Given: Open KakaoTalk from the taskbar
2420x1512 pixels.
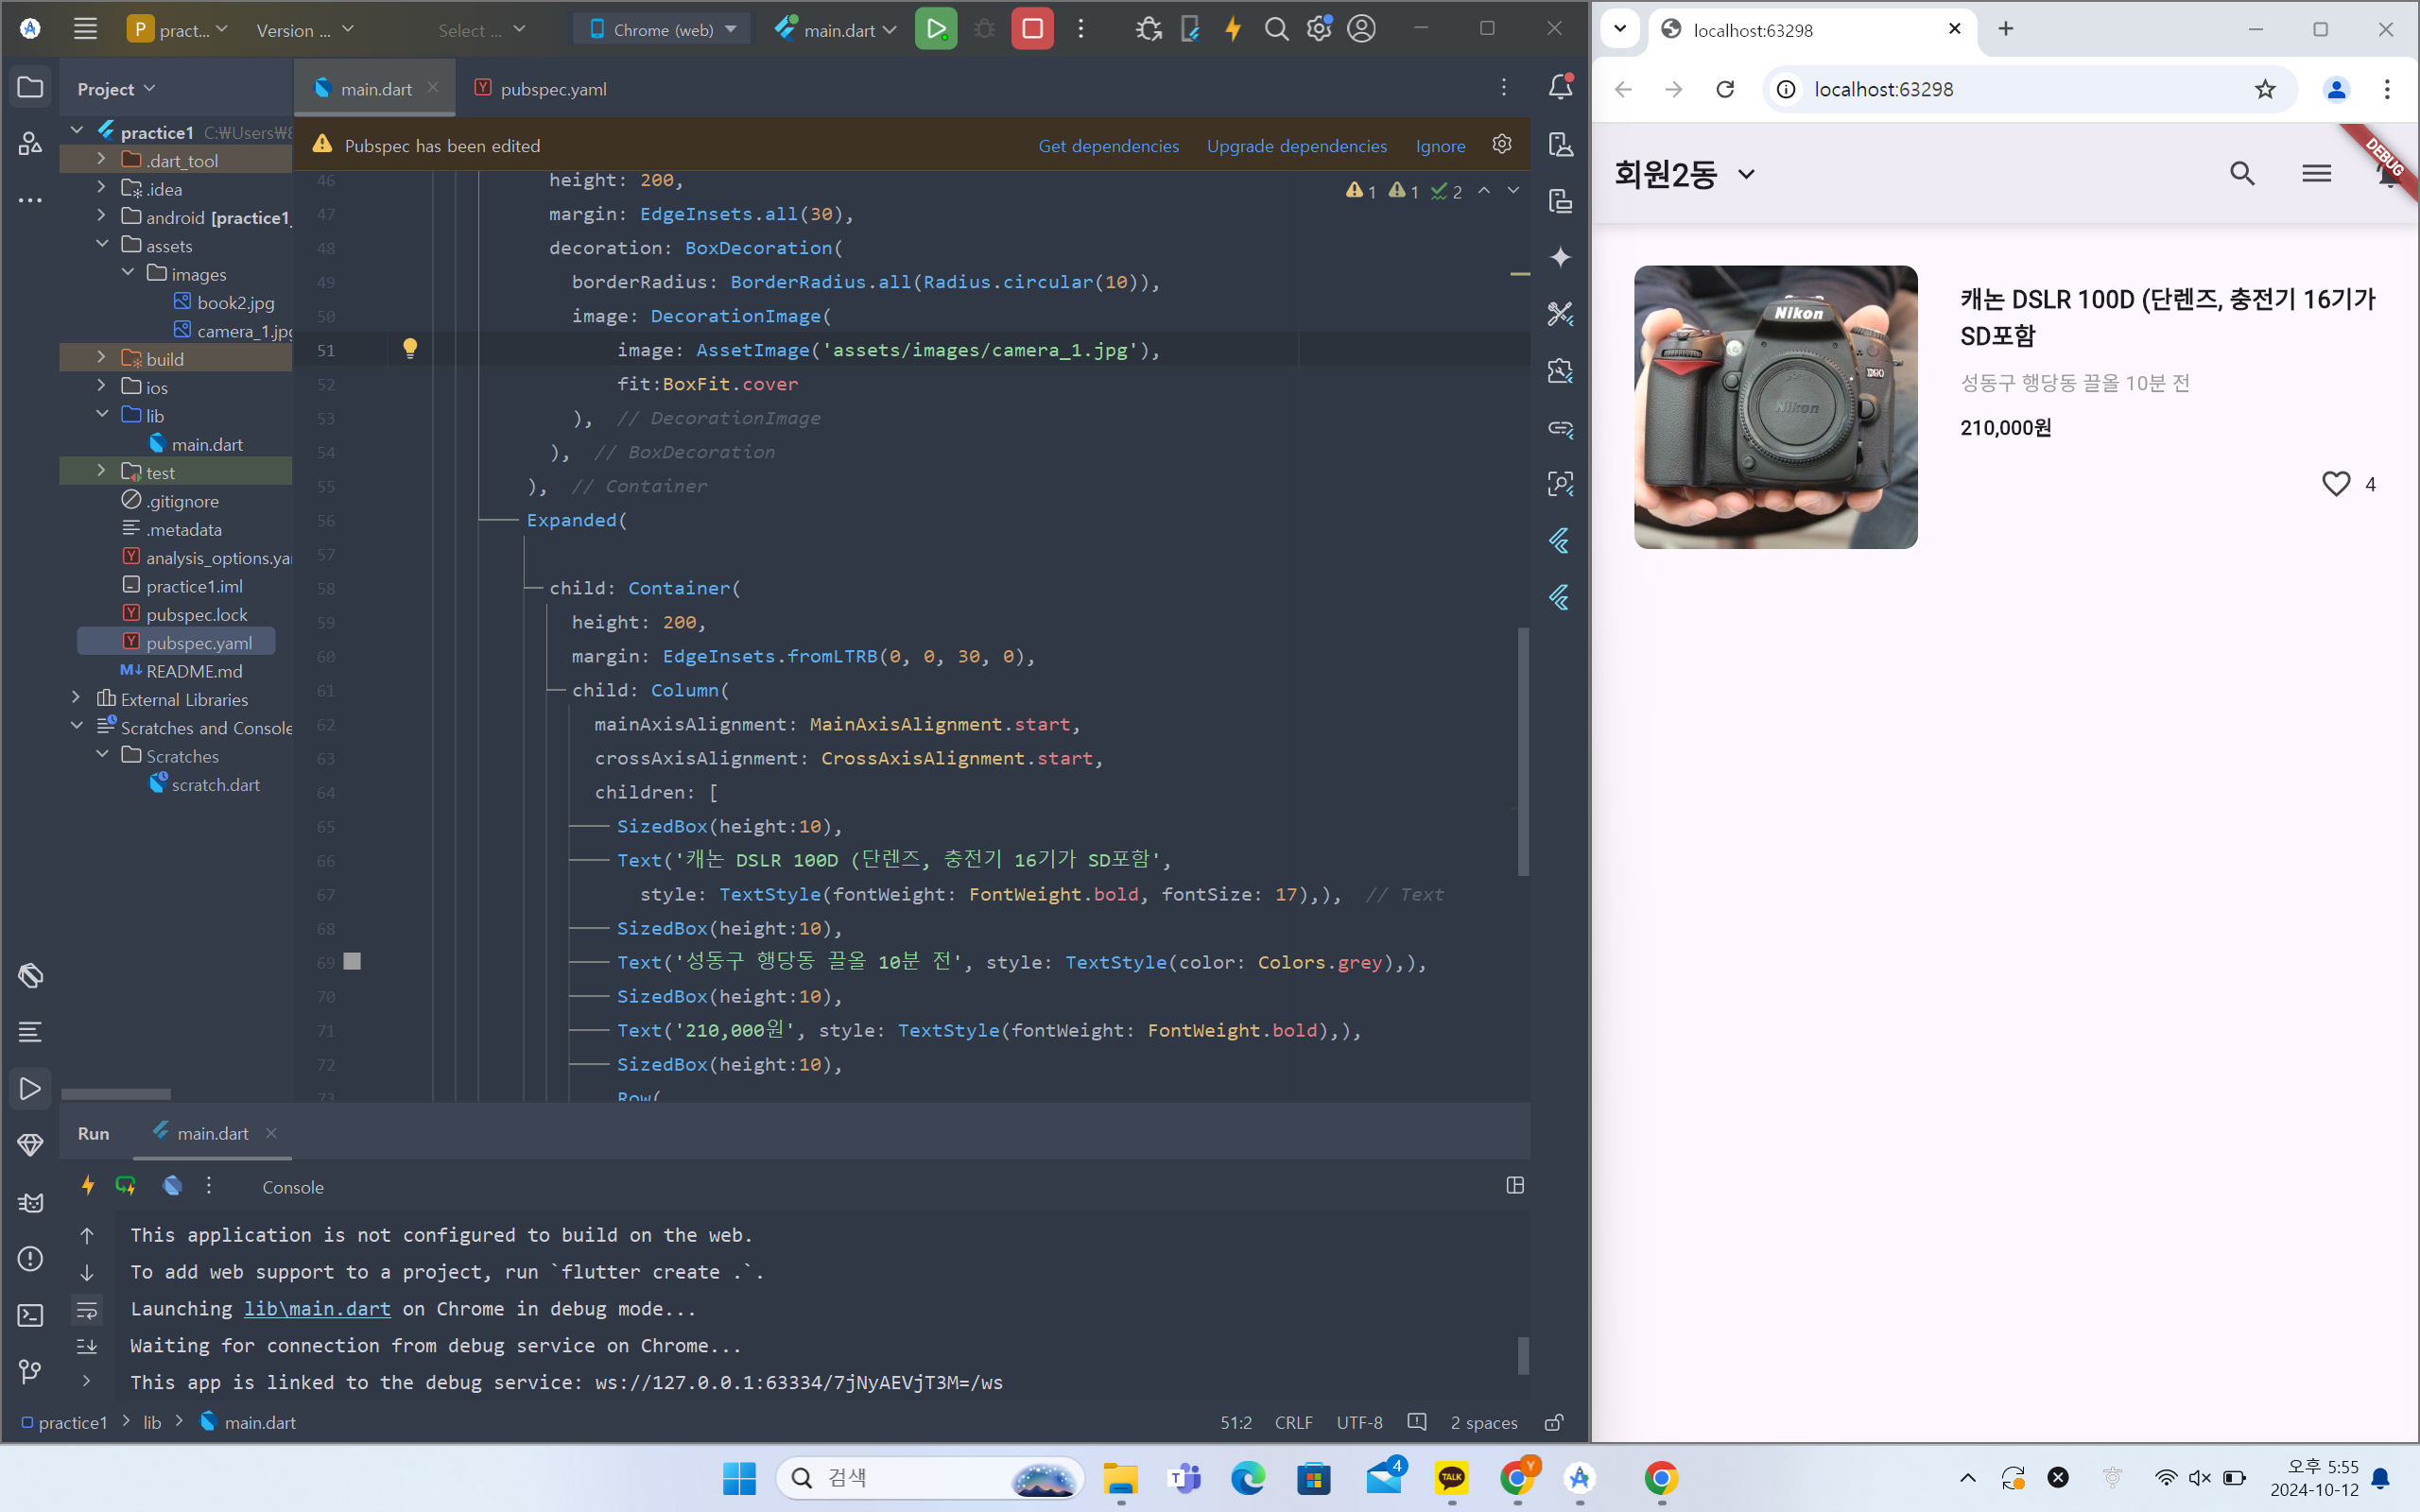Looking at the screenshot, I should tap(1451, 1478).
